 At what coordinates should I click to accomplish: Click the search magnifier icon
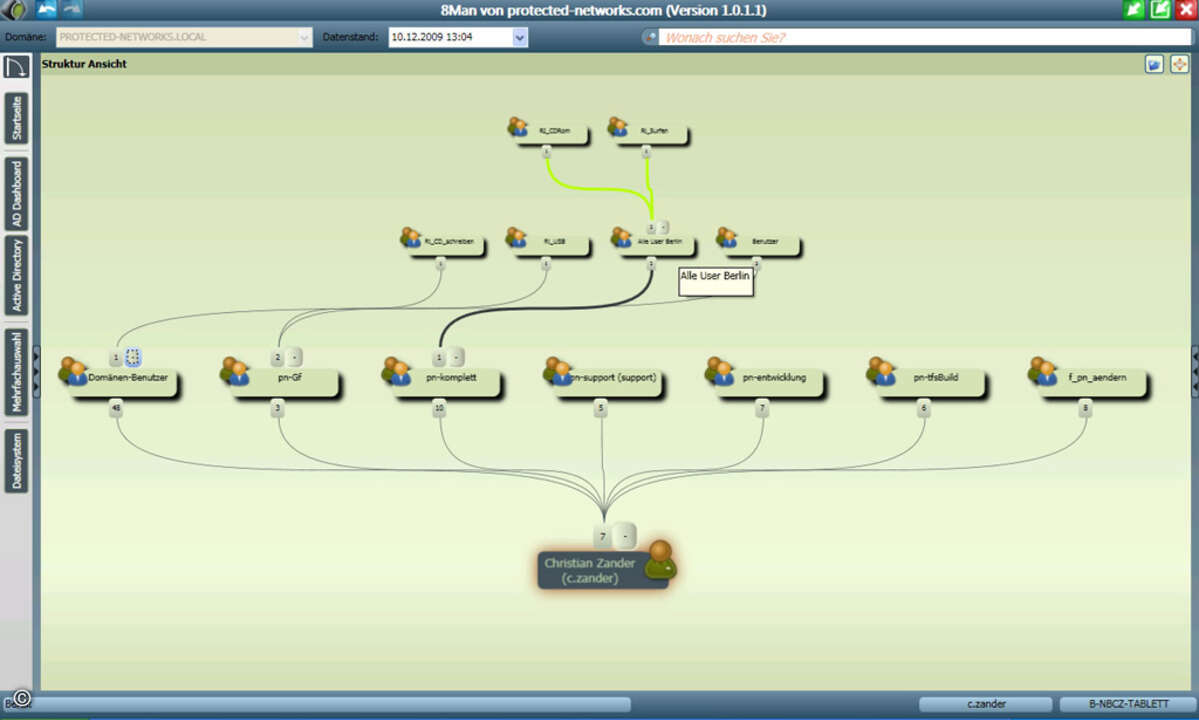point(651,37)
